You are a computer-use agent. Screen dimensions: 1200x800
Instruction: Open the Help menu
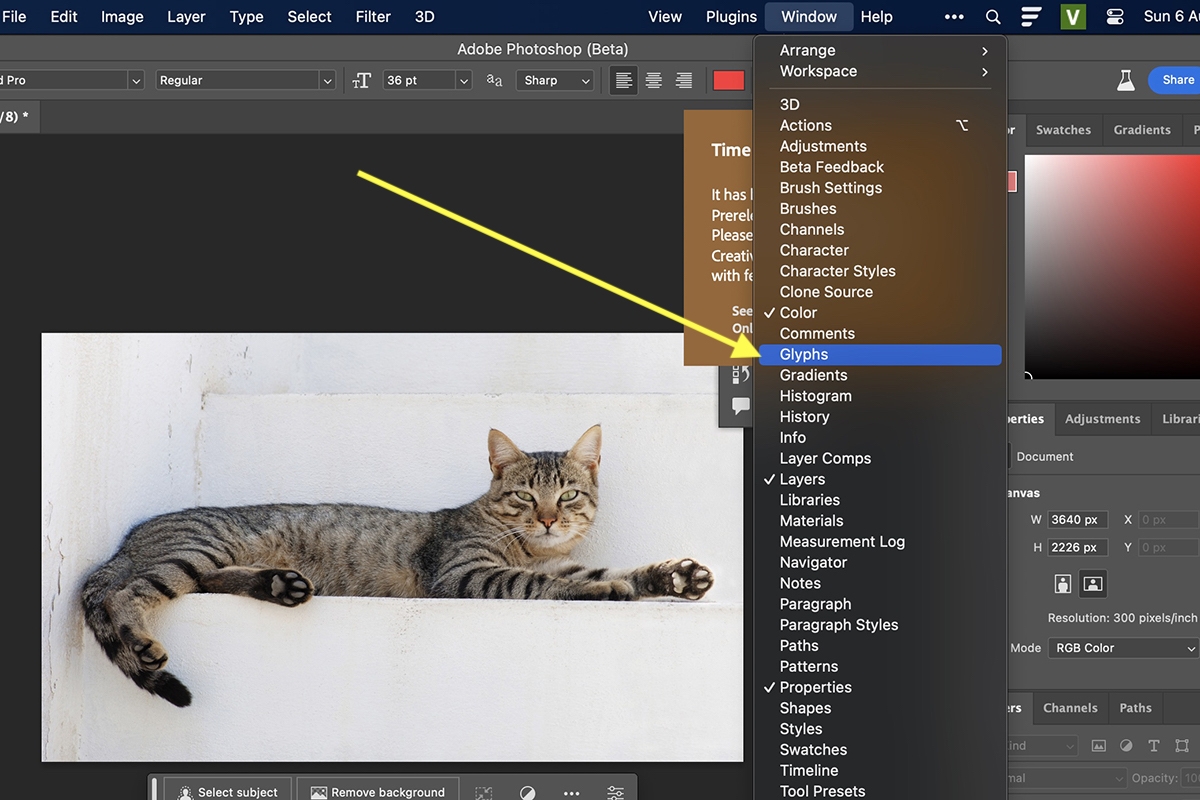877,17
